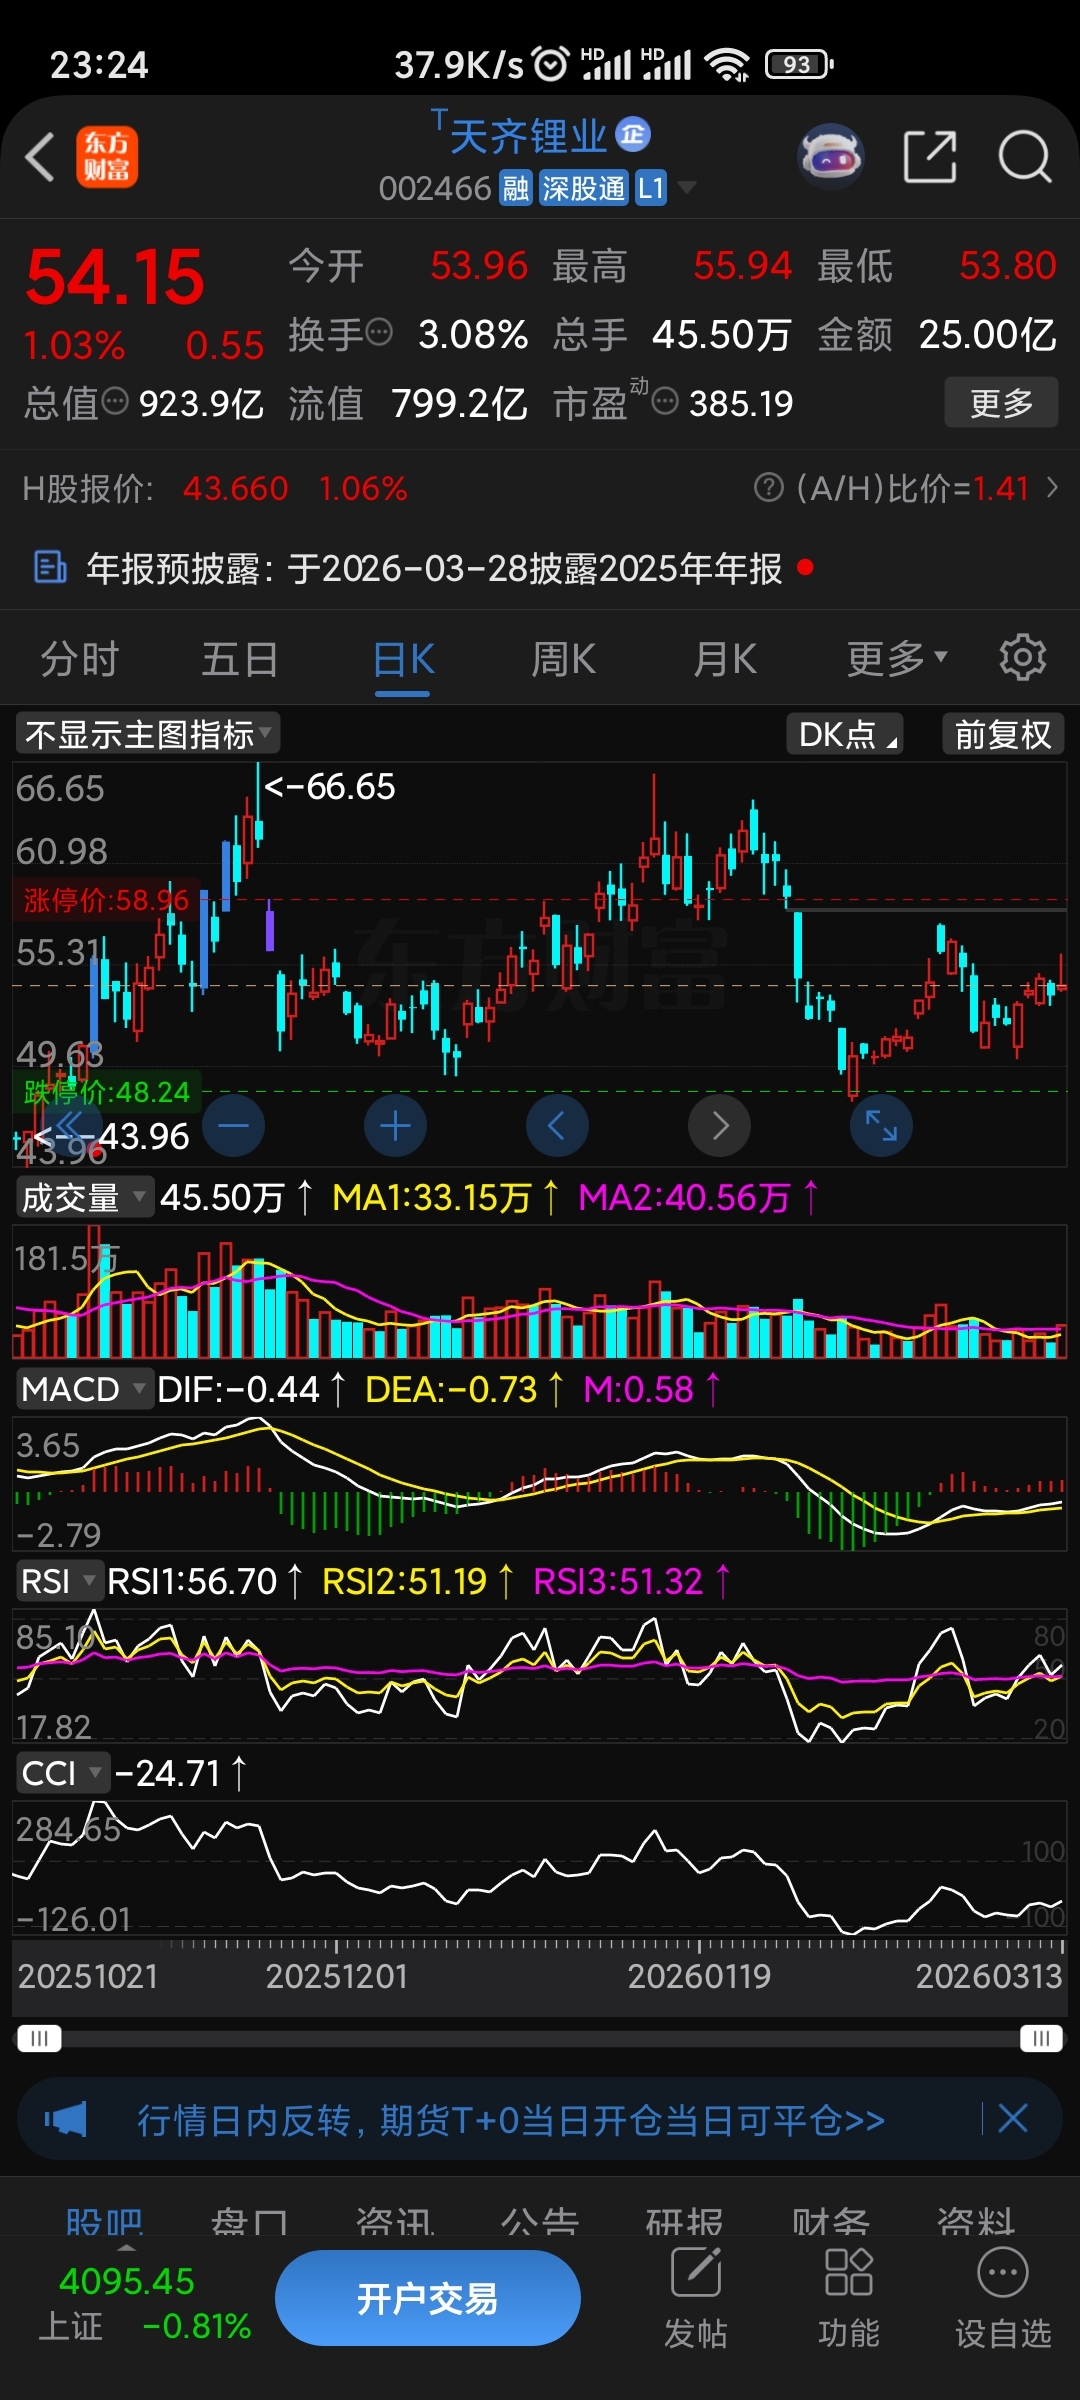The image size is (1080, 2400).
Task: Tap the RSI indicator chart
Action: pos(540,1676)
